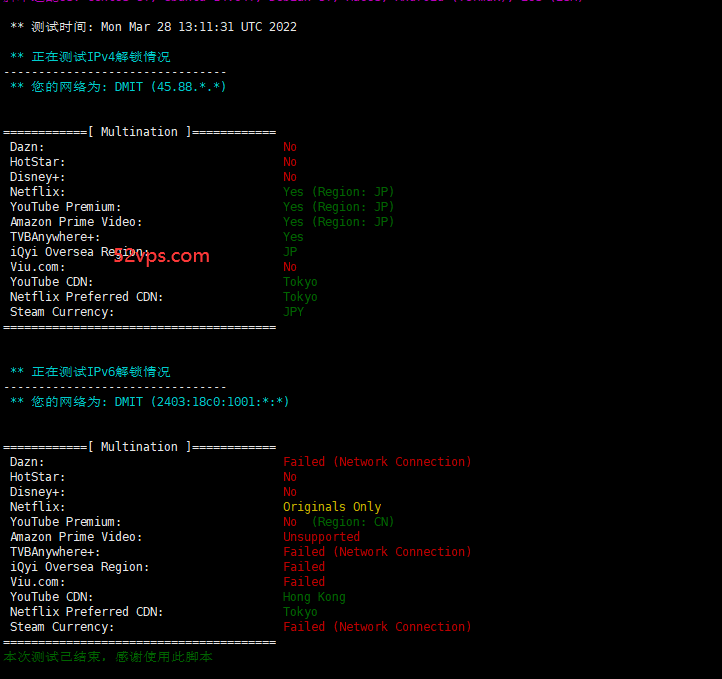
Task: Click IPv6 Disney+ result No
Action: coord(290,492)
